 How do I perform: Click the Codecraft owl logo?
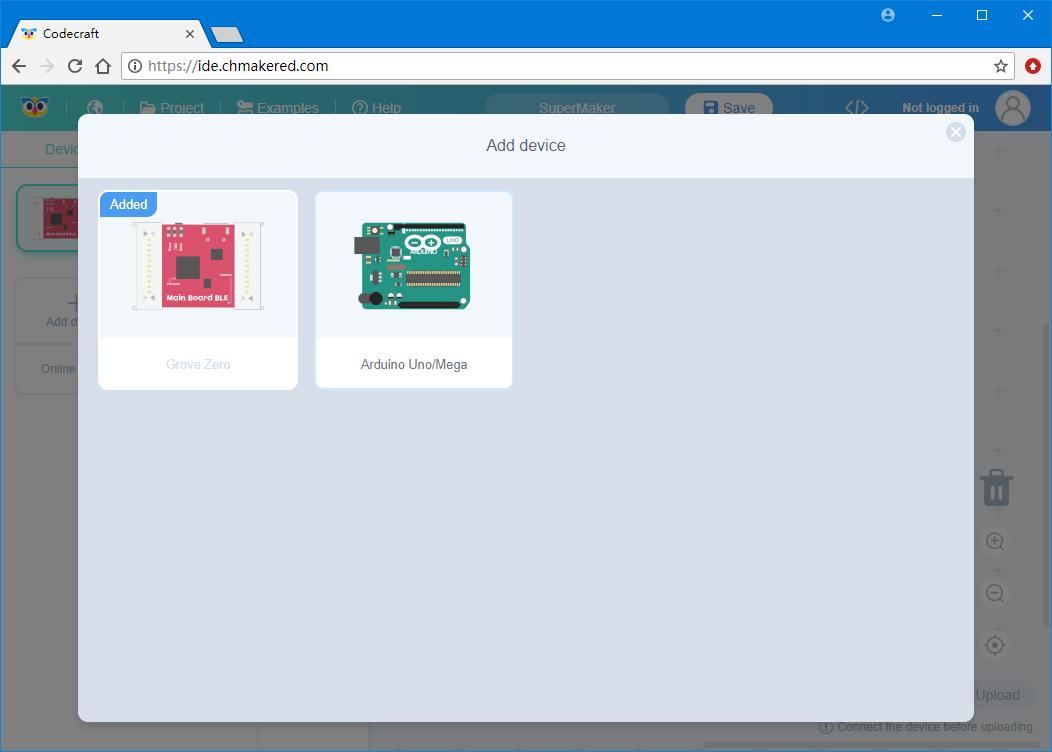click(x=35, y=107)
